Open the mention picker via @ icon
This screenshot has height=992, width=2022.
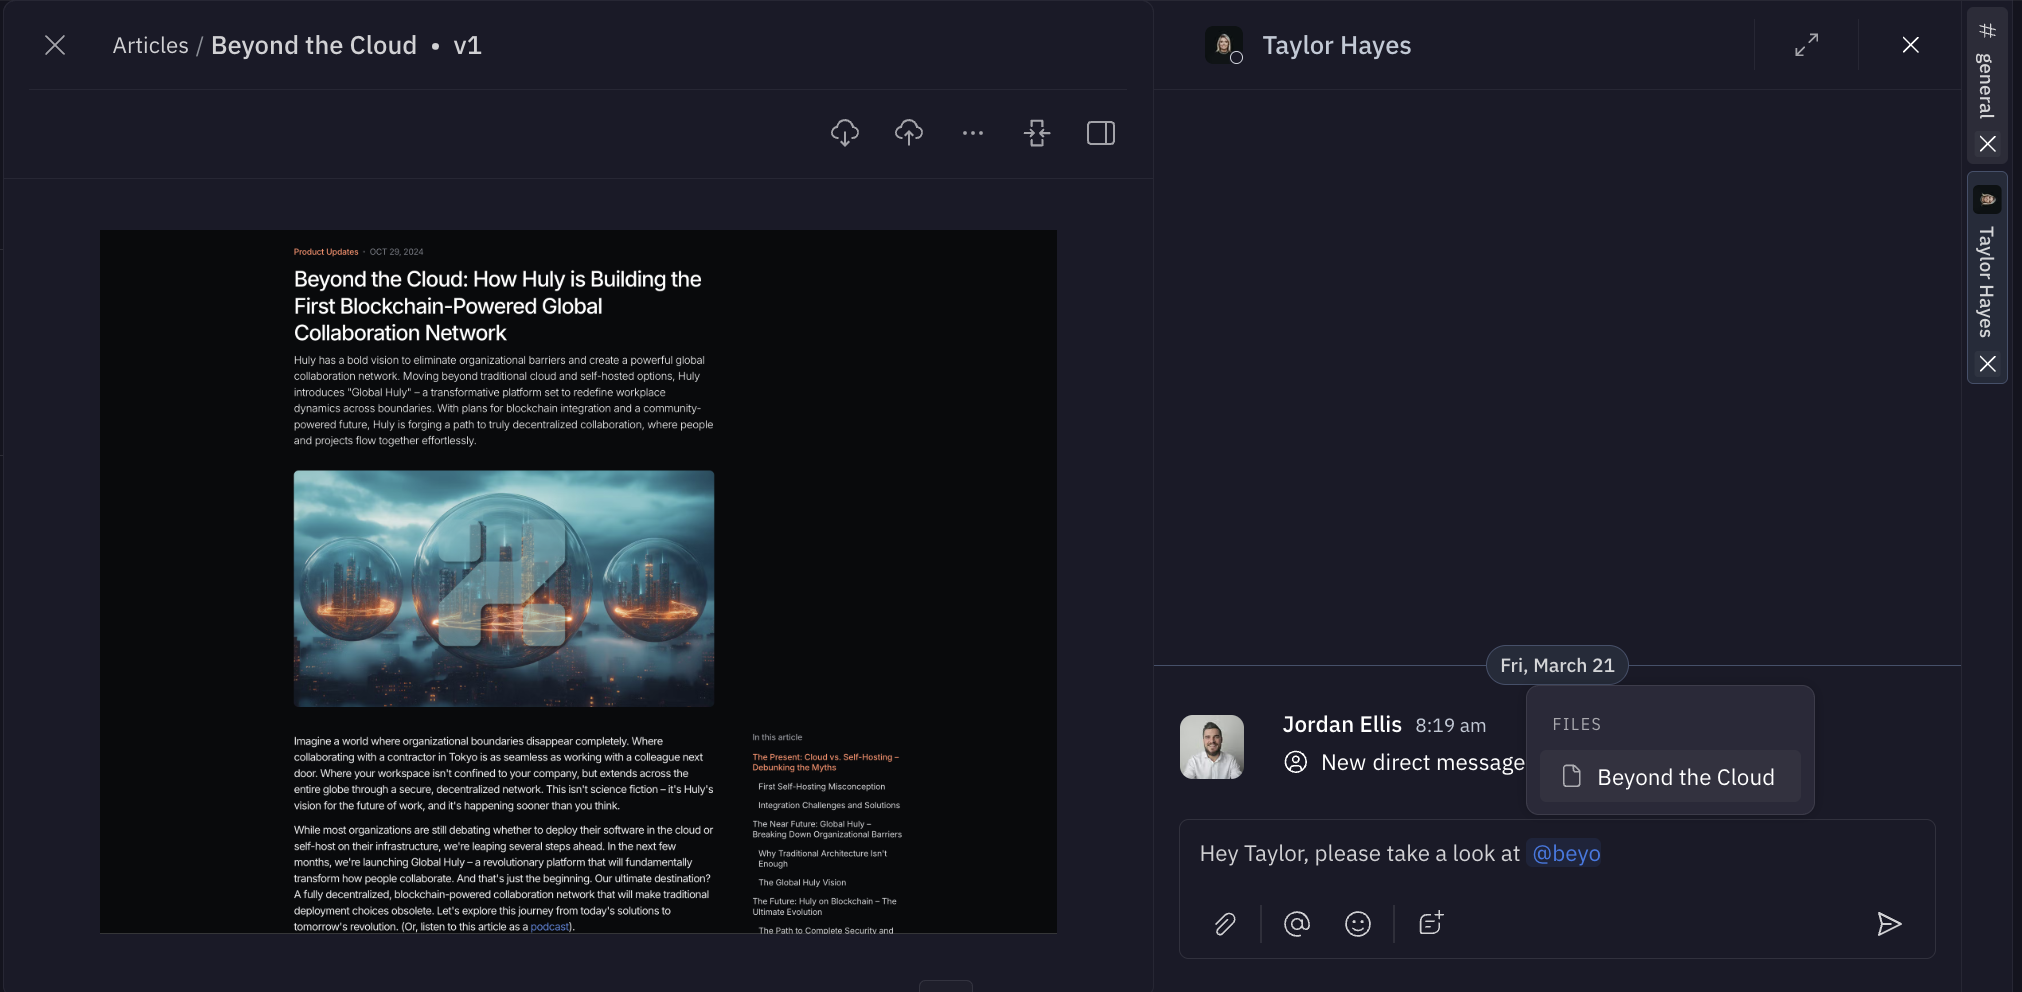tap(1296, 923)
